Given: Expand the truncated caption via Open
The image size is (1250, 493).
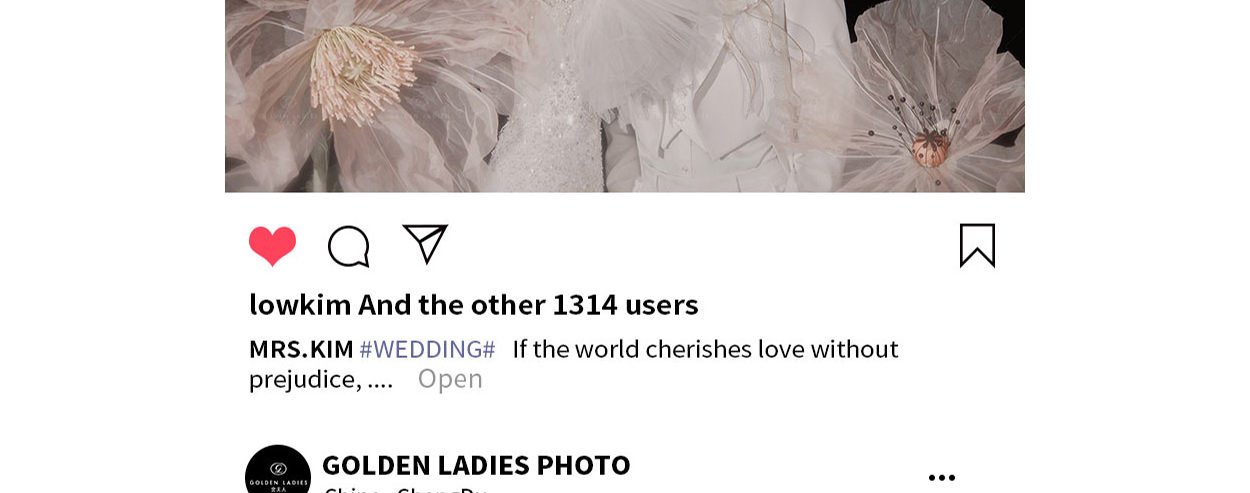Looking at the screenshot, I should point(450,379).
